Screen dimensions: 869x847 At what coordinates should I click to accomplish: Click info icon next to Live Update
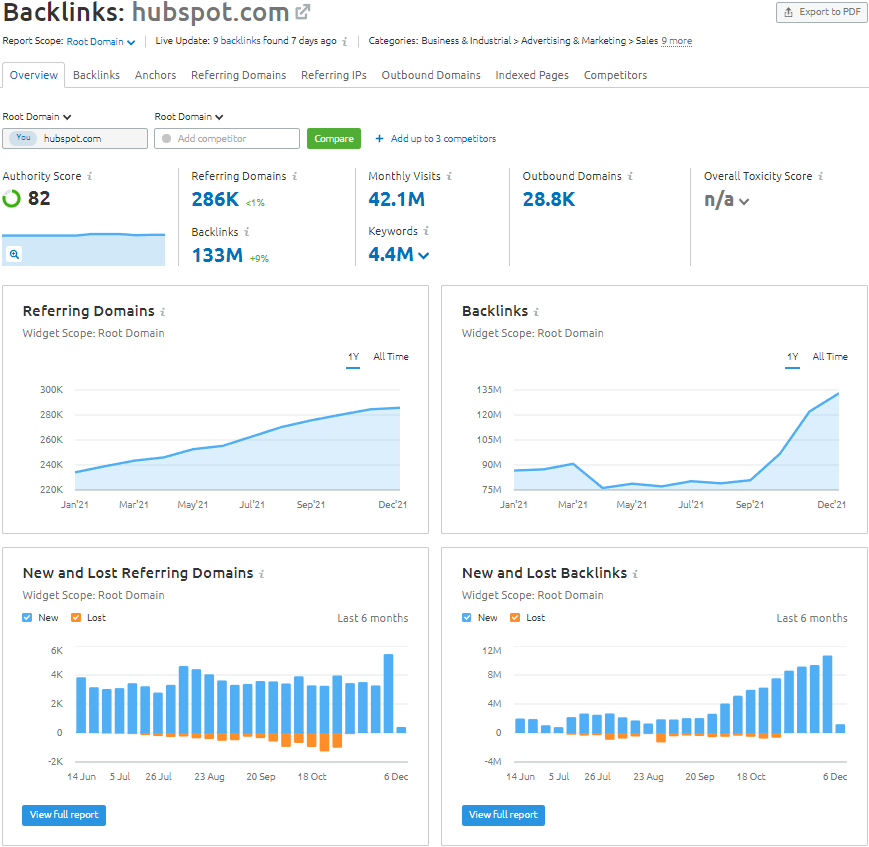click(345, 42)
